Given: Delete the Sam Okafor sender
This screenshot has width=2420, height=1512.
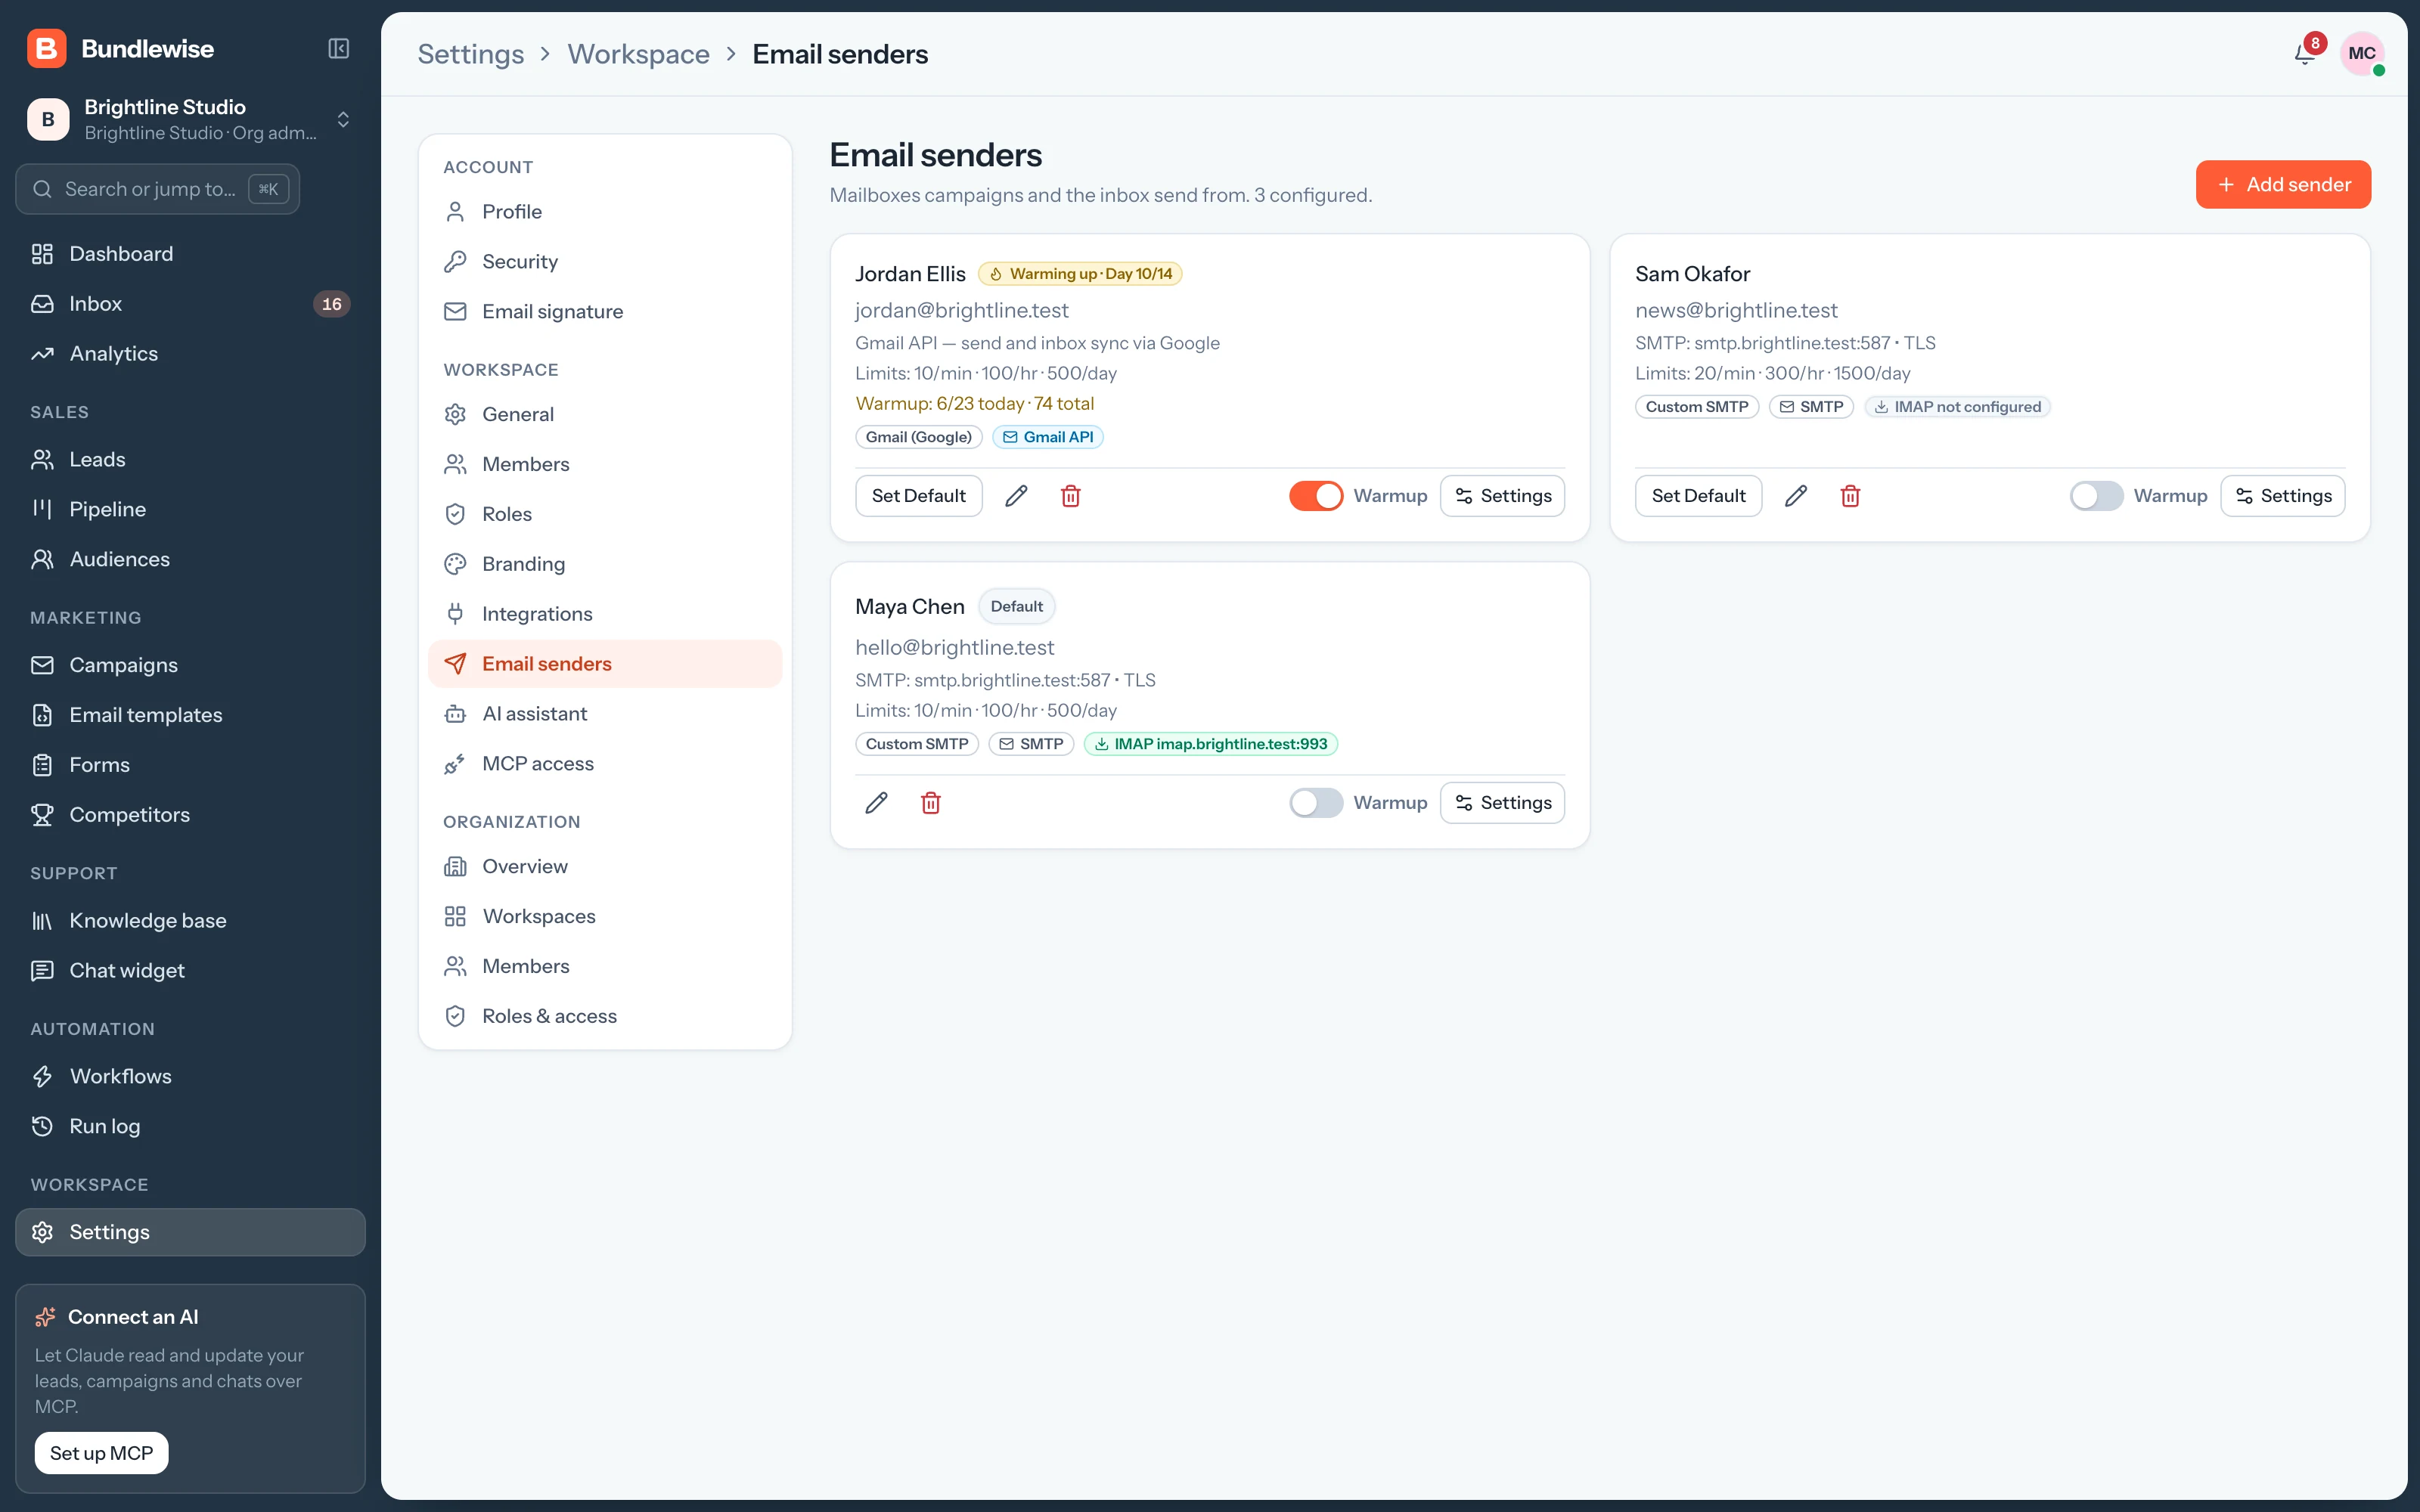Looking at the screenshot, I should 1850,496.
